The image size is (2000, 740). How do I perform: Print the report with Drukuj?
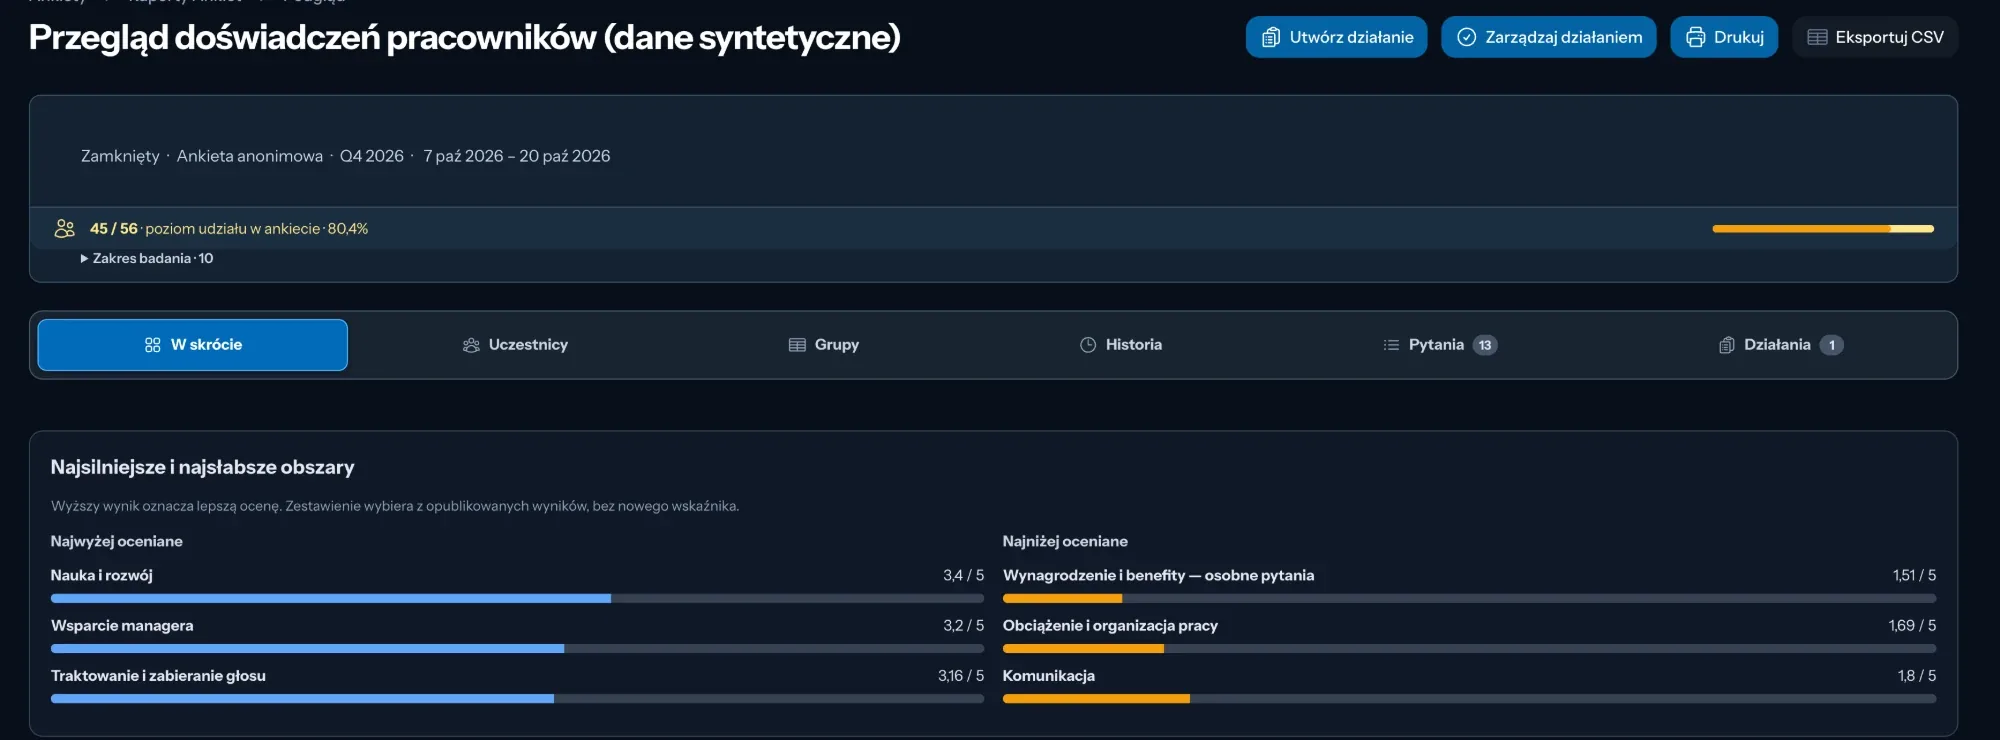pyautogui.click(x=1724, y=37)
